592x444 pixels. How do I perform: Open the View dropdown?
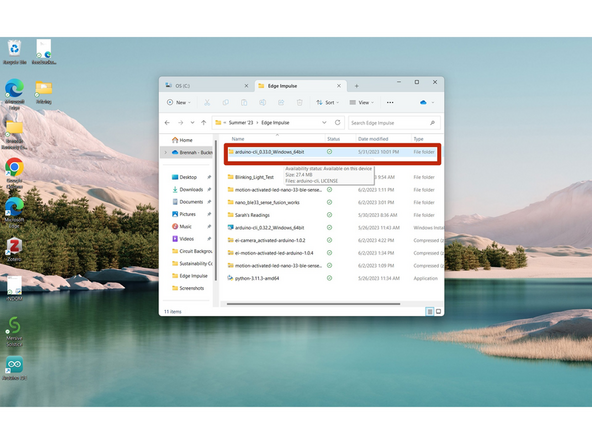point(361,102)
